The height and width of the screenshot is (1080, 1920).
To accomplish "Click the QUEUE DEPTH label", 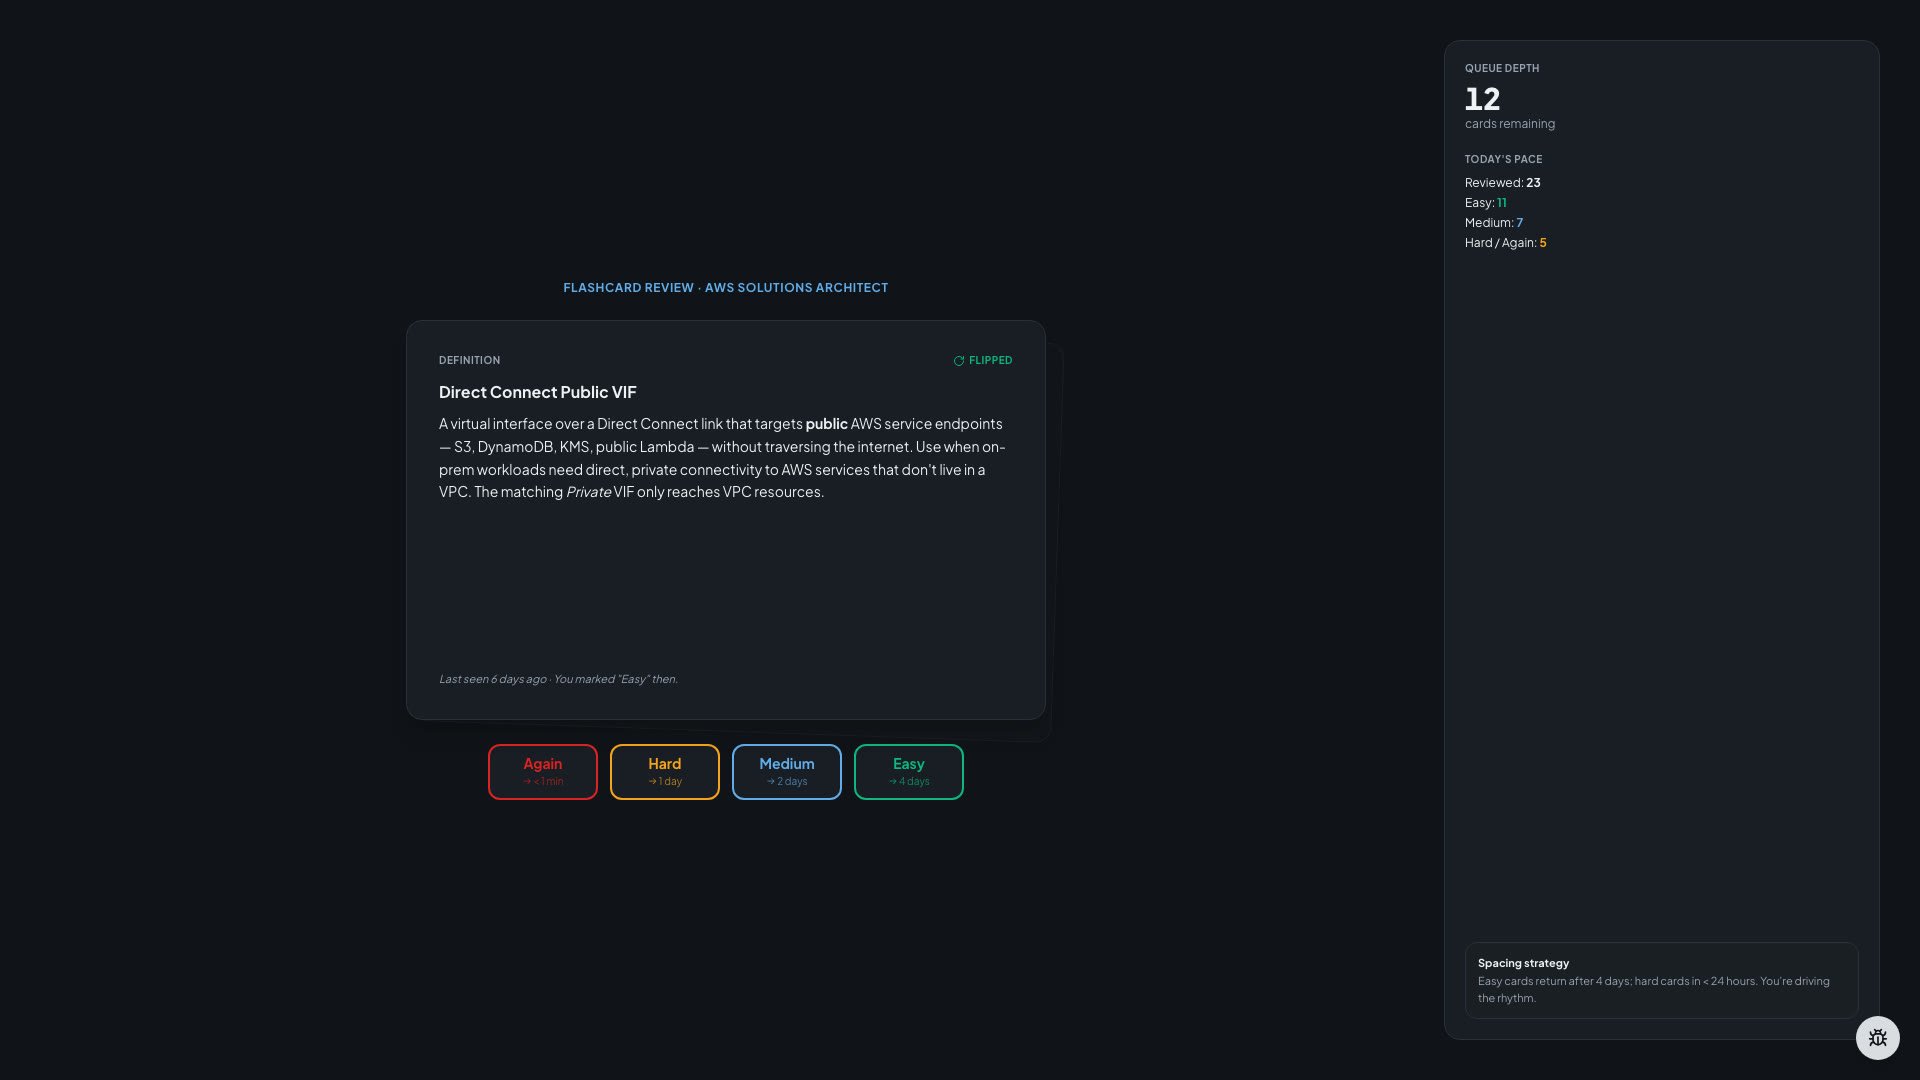I will tap(1502, 68).
